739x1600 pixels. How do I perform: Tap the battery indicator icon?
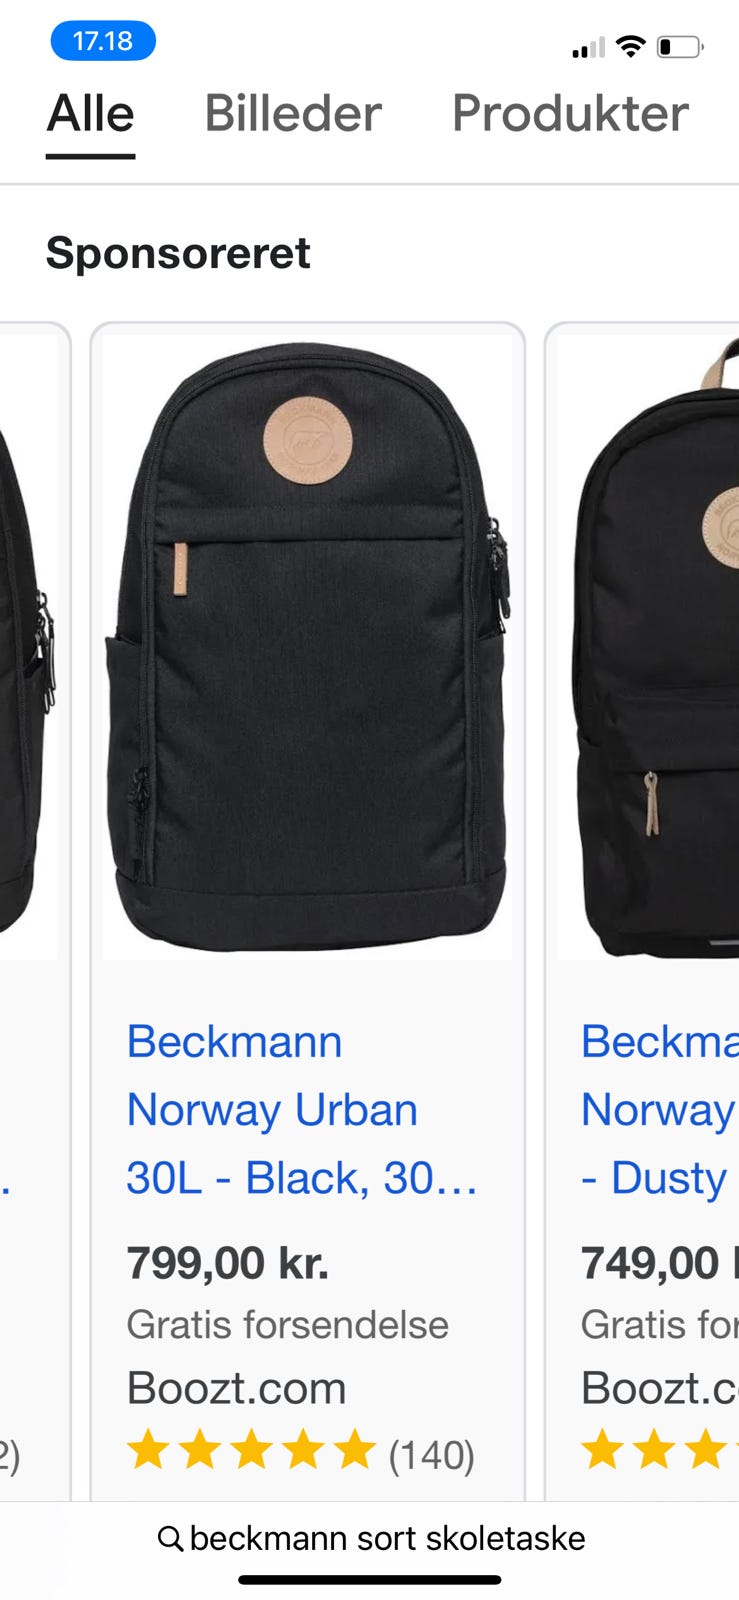[x=680, y=47]
